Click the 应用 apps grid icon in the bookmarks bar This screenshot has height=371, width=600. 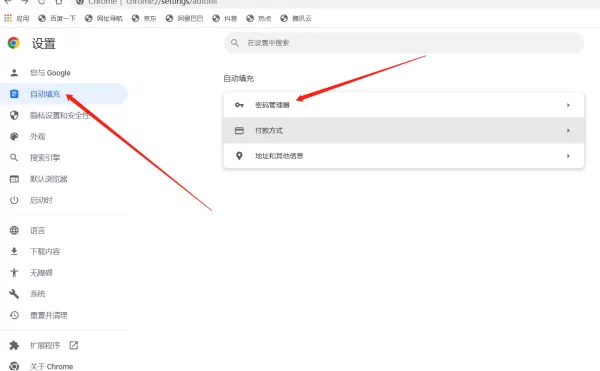click(8, 18)
